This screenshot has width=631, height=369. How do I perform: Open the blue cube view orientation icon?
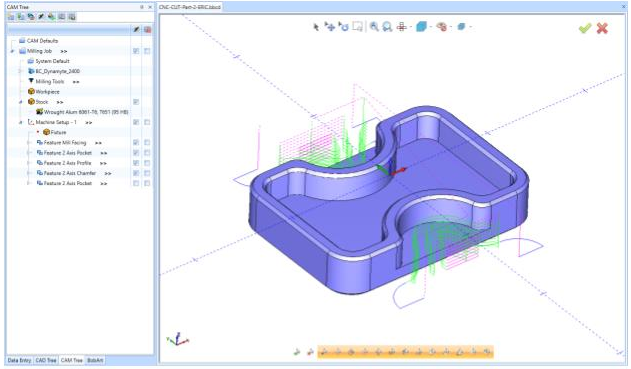pyautogui.click(x=421, y=27)
